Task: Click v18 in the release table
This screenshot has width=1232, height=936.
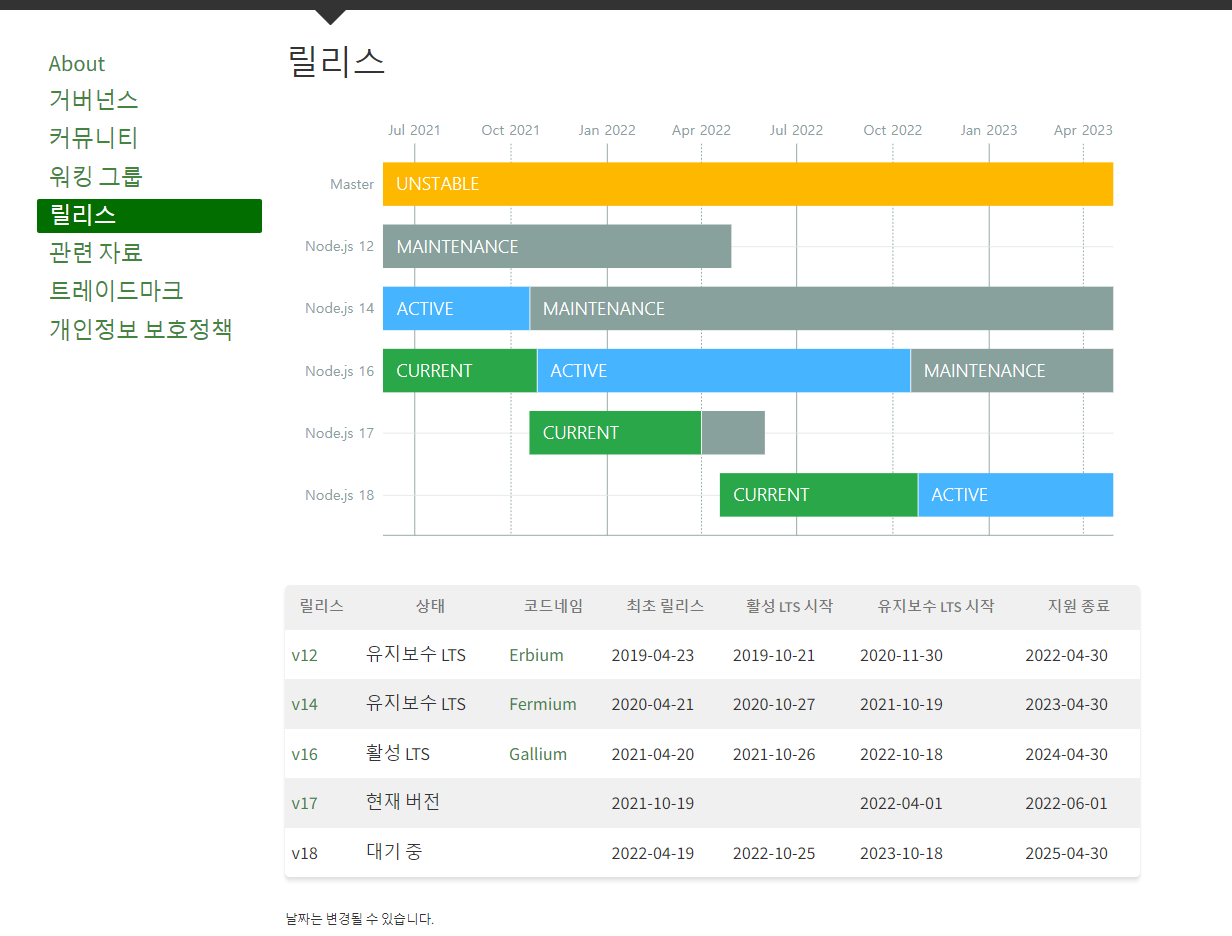Action: [x=304, y=853]
